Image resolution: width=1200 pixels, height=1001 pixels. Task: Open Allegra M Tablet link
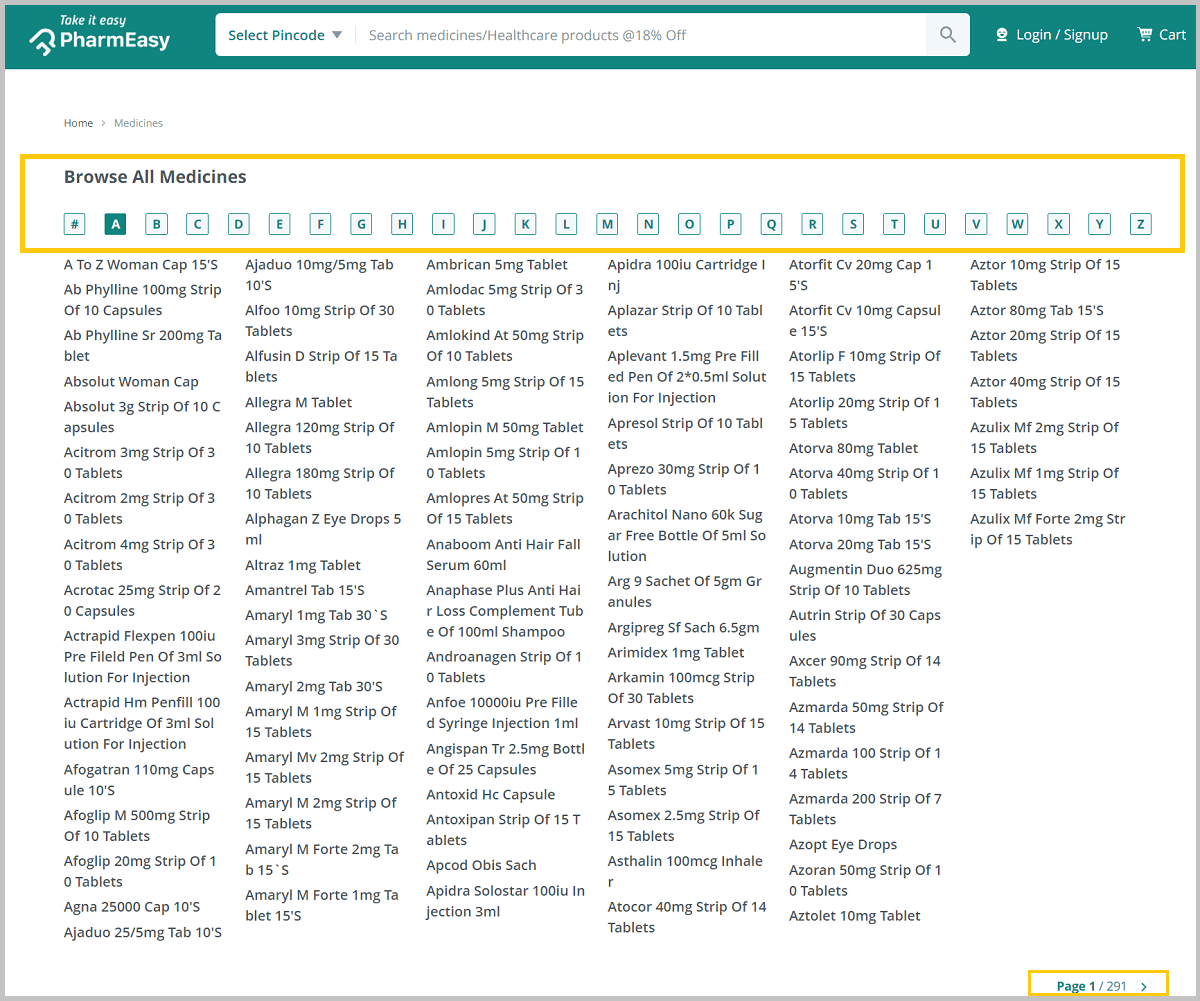pos(298,402)
